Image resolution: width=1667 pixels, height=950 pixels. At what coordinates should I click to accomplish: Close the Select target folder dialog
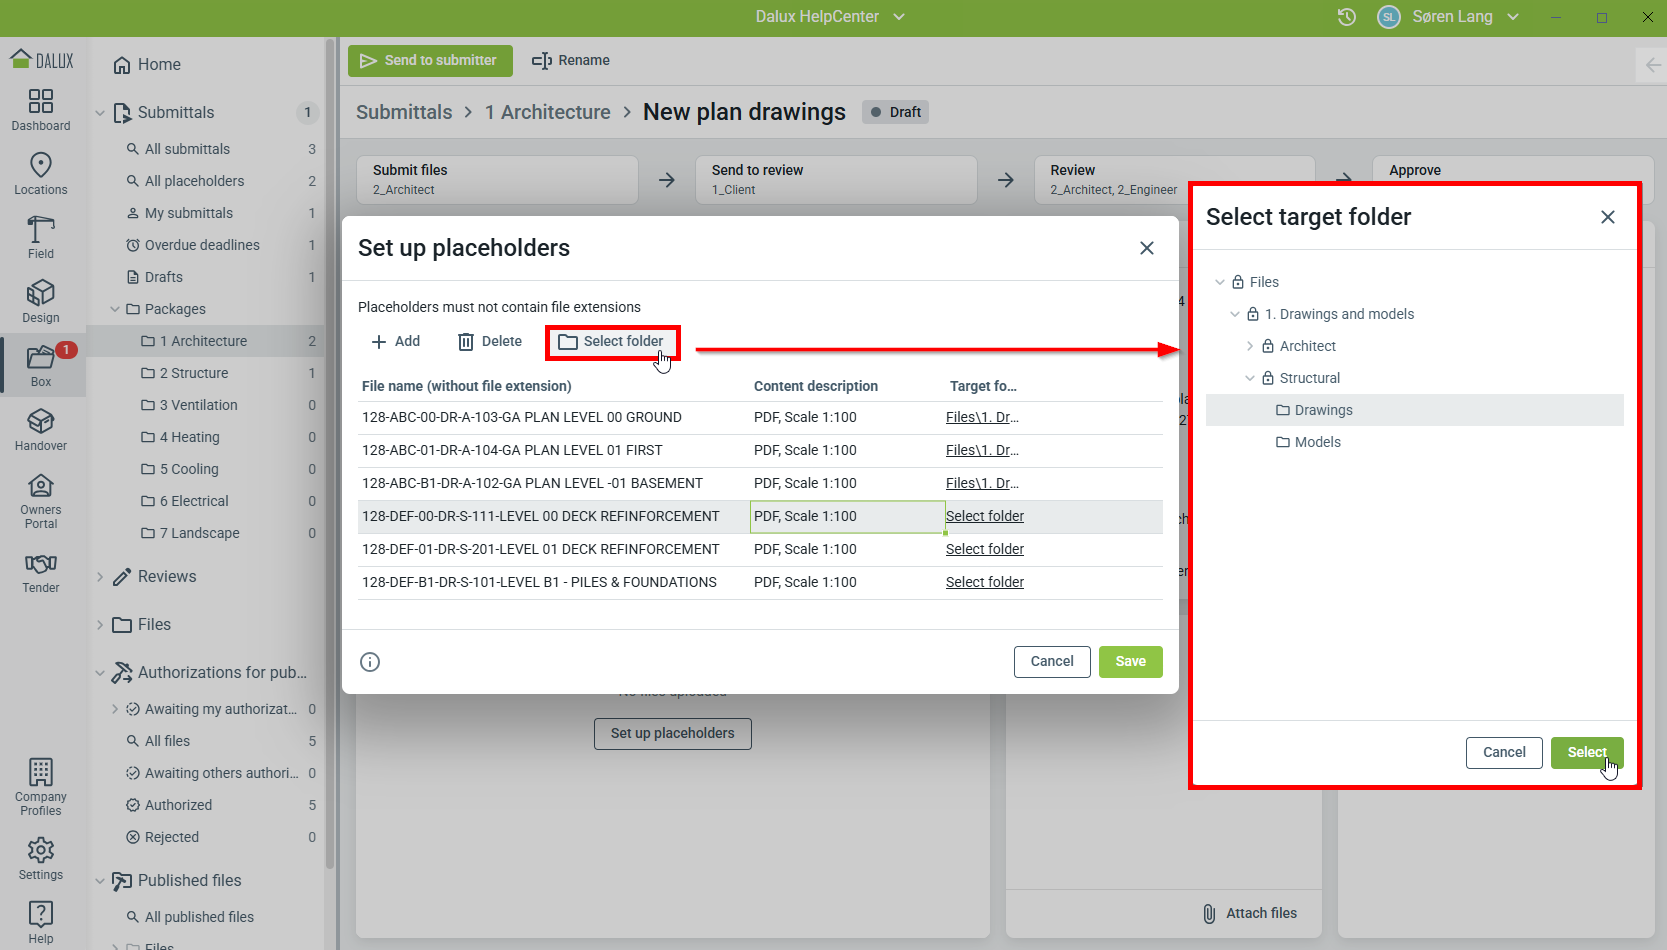1607,217
